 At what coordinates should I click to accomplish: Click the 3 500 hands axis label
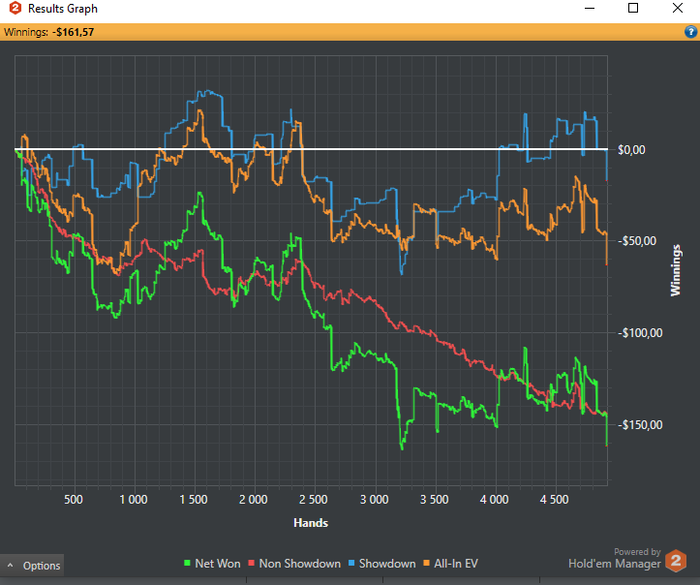(434, 499)
